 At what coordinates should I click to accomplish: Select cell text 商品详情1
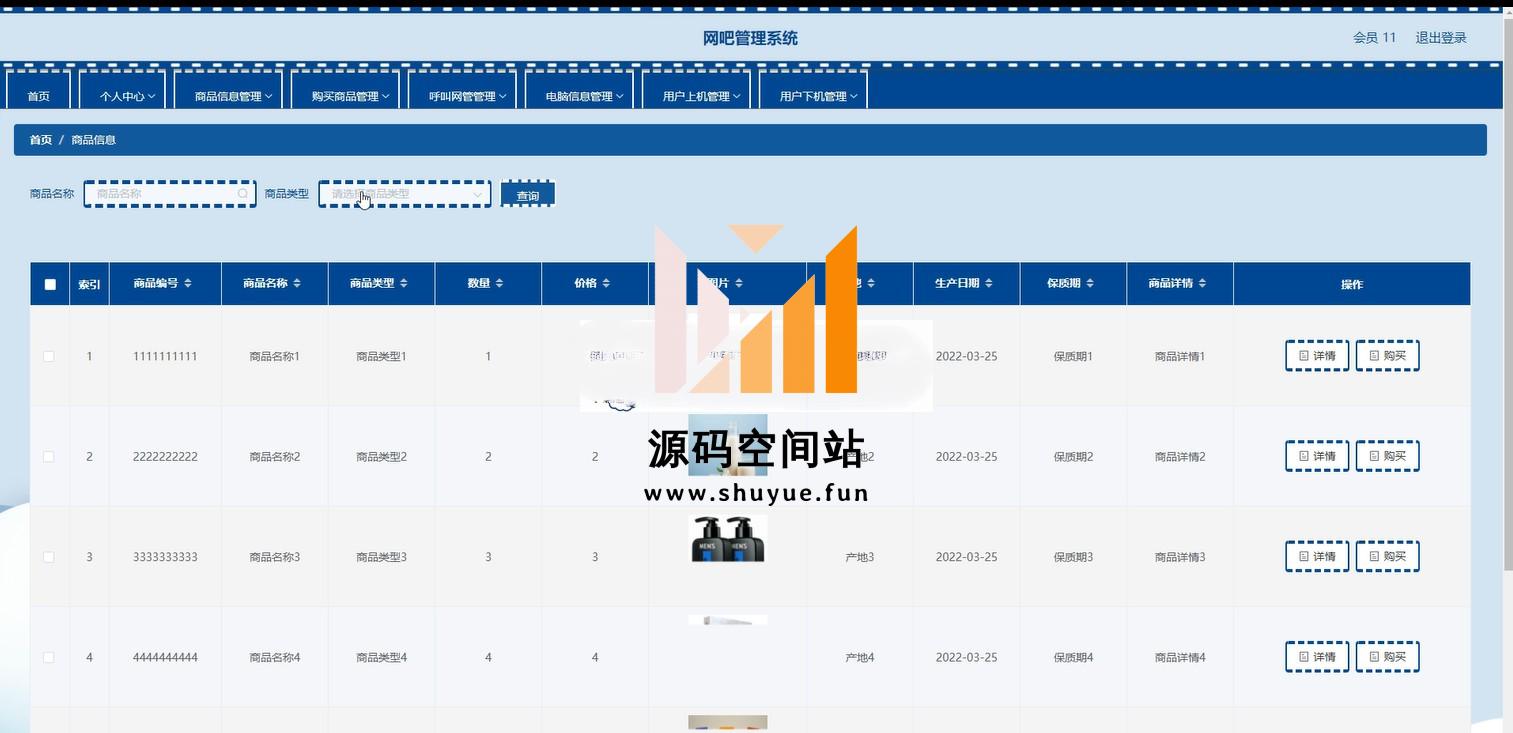(1180, 356)
